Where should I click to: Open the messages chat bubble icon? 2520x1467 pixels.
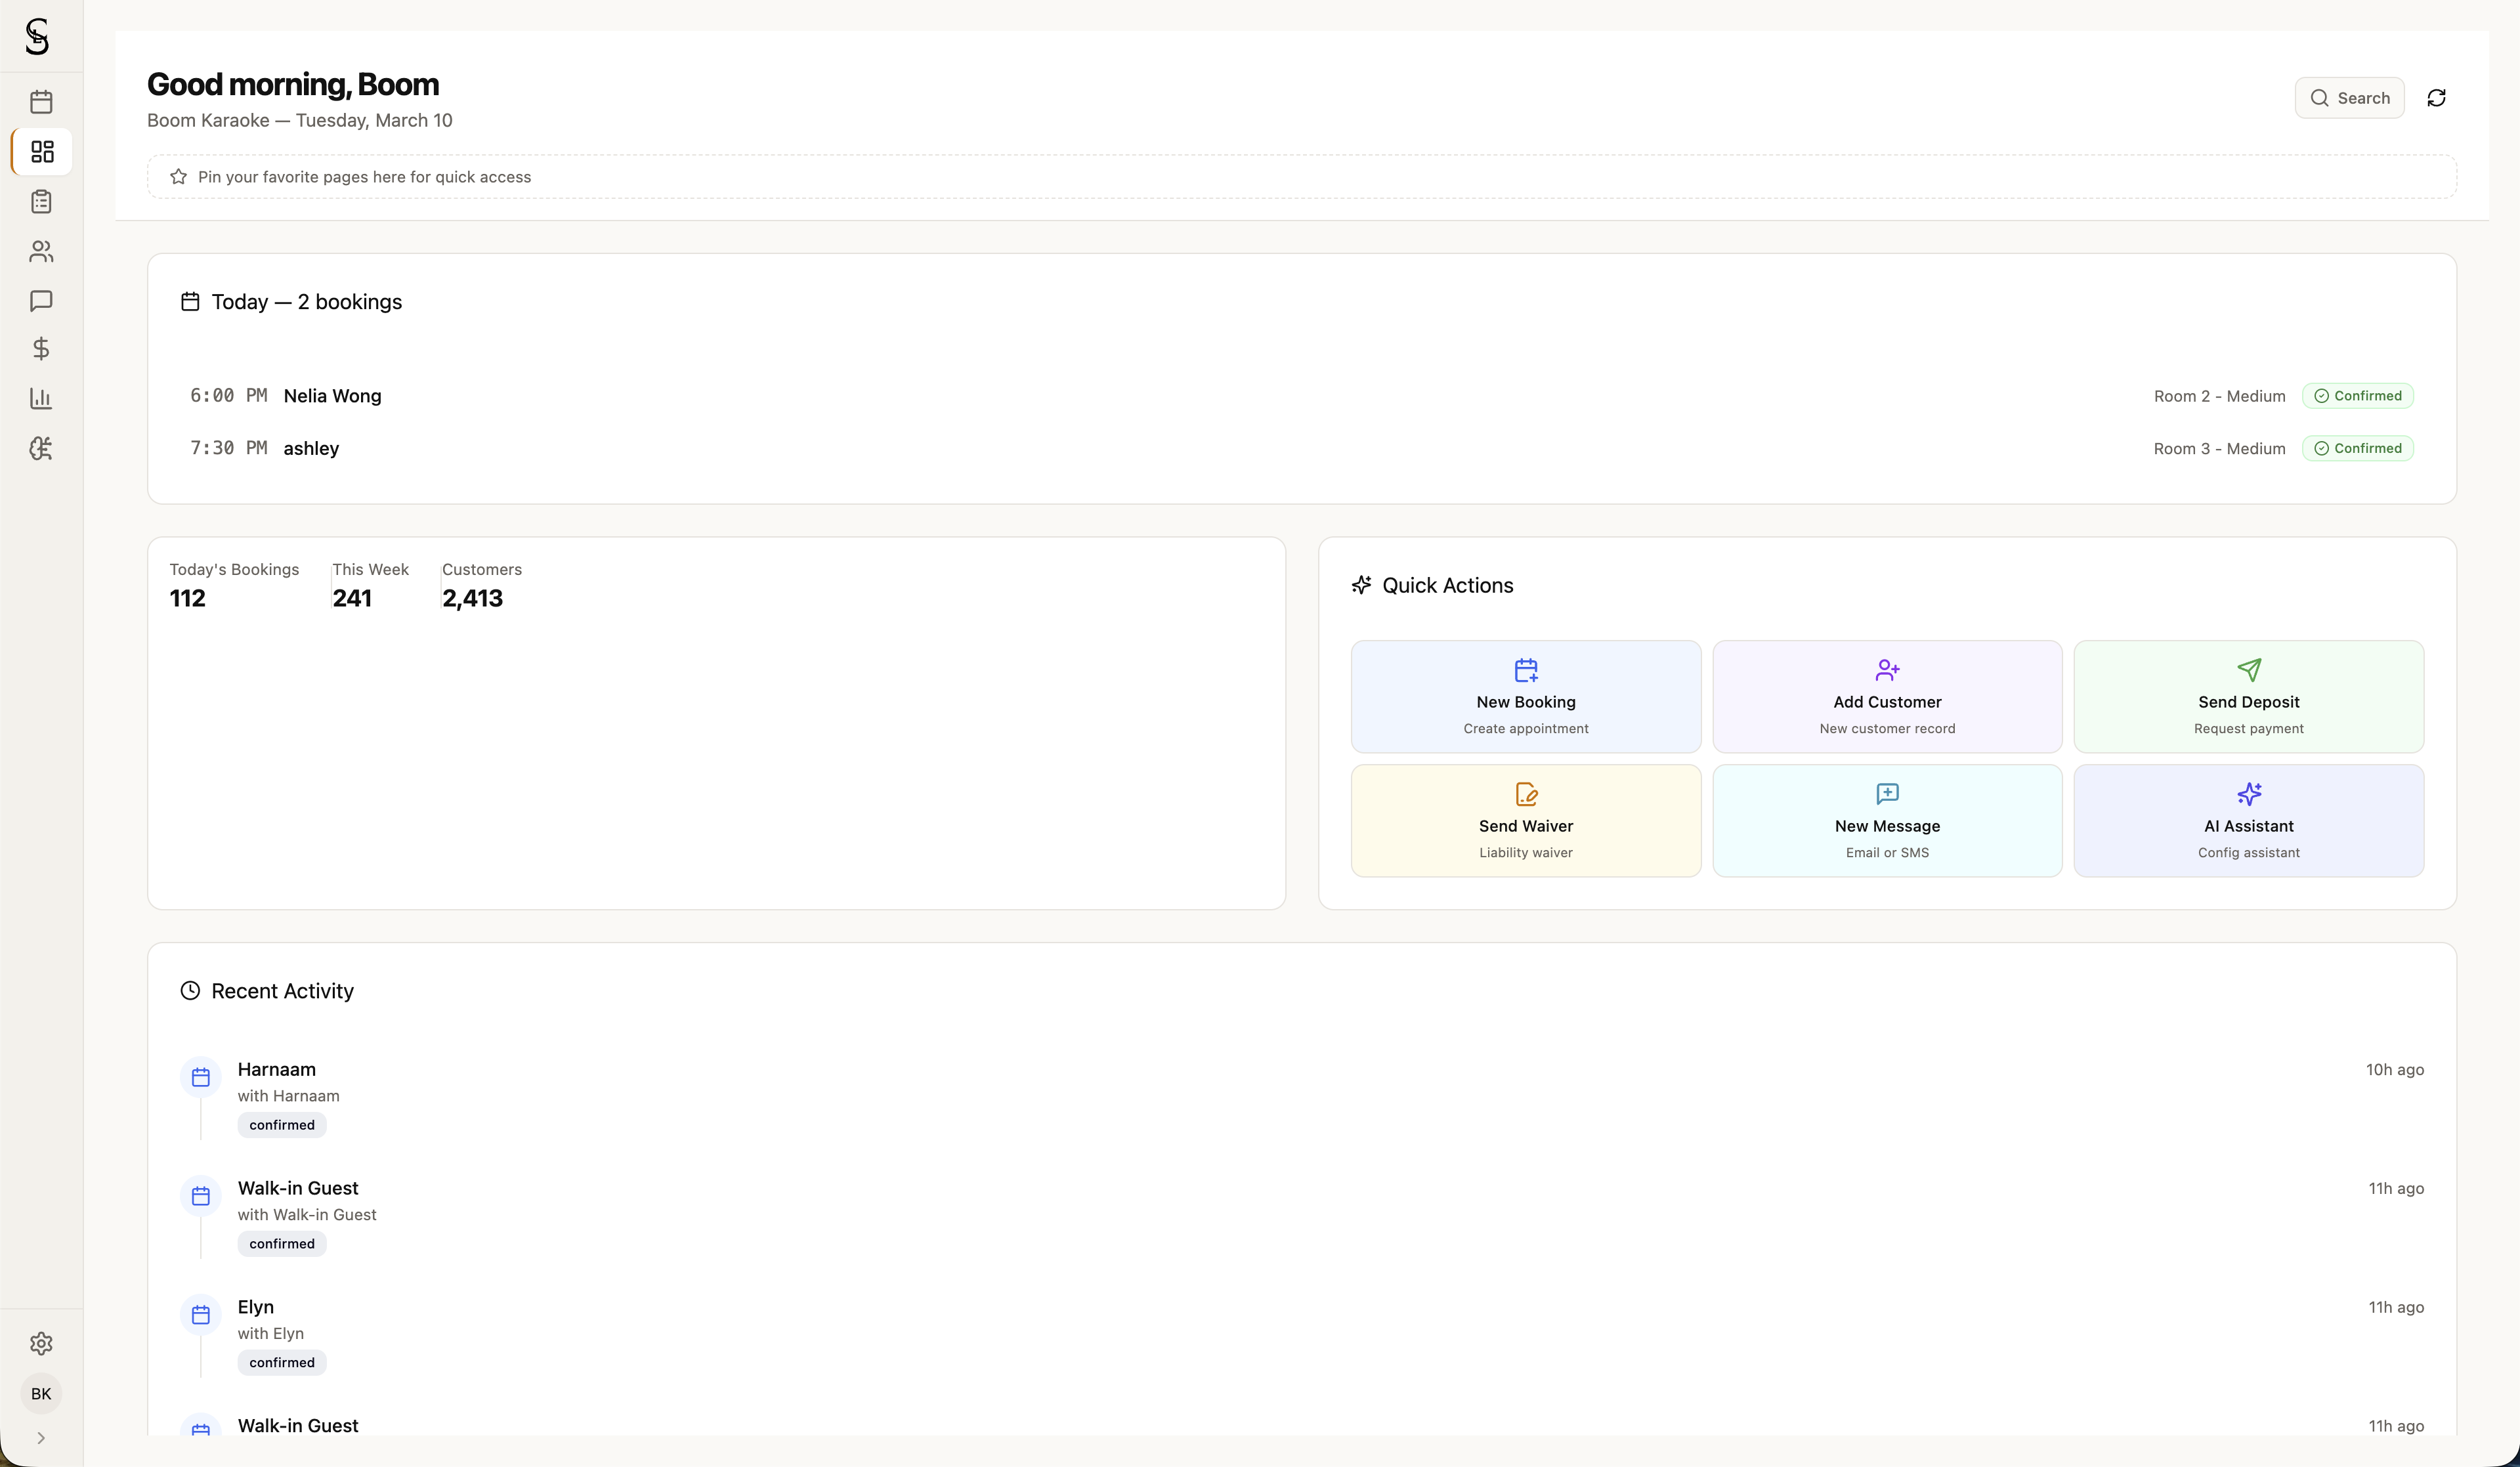tap(41, 300)
